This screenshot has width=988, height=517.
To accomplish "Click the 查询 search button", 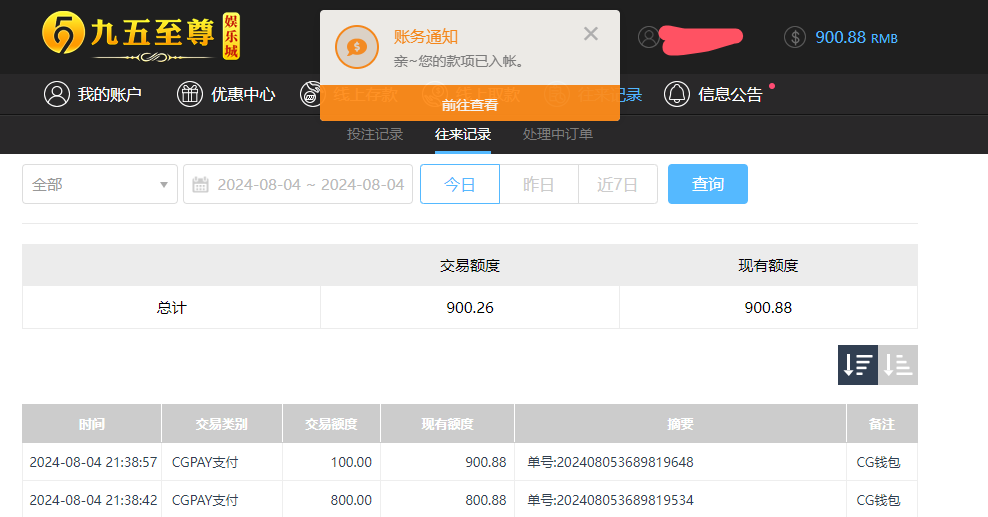I will [707, 184].
